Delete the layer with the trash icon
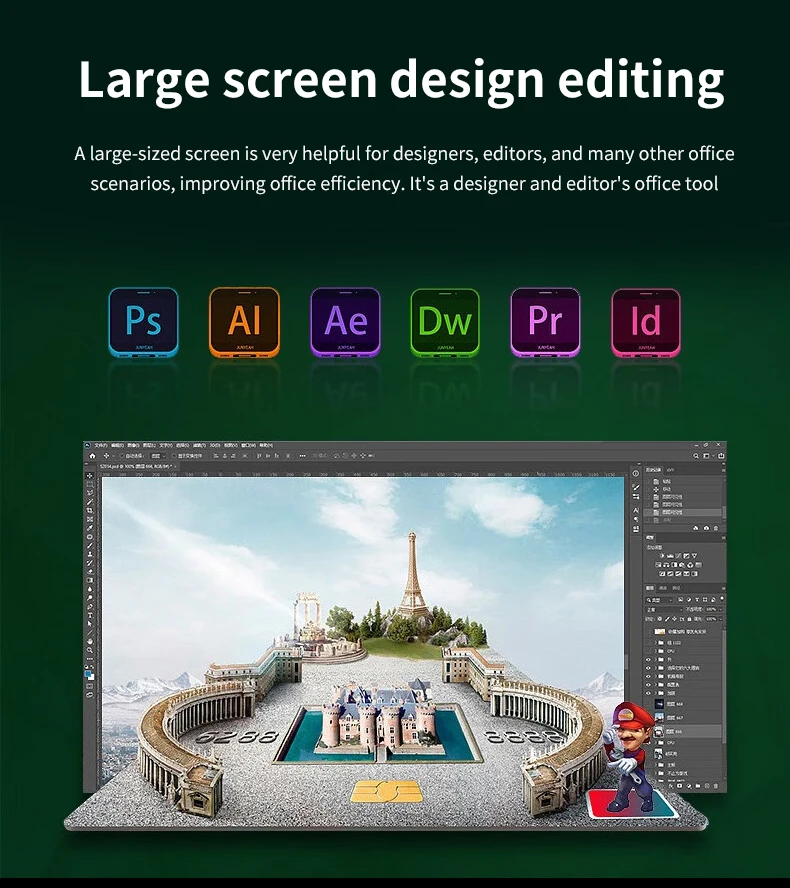Viewport: 790px width, 888px height. 716,786
